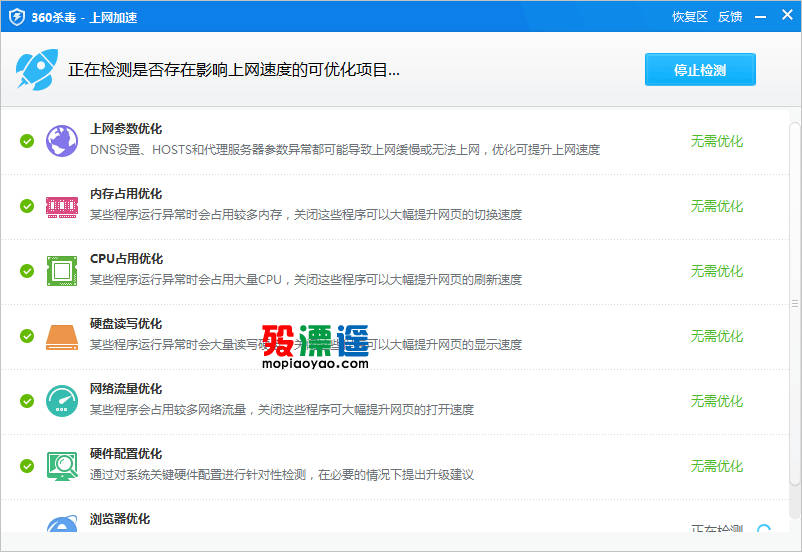Click the network traffic description about 打开速度
Viewport: 802px width, 552px height.
[x=282, y=410]
